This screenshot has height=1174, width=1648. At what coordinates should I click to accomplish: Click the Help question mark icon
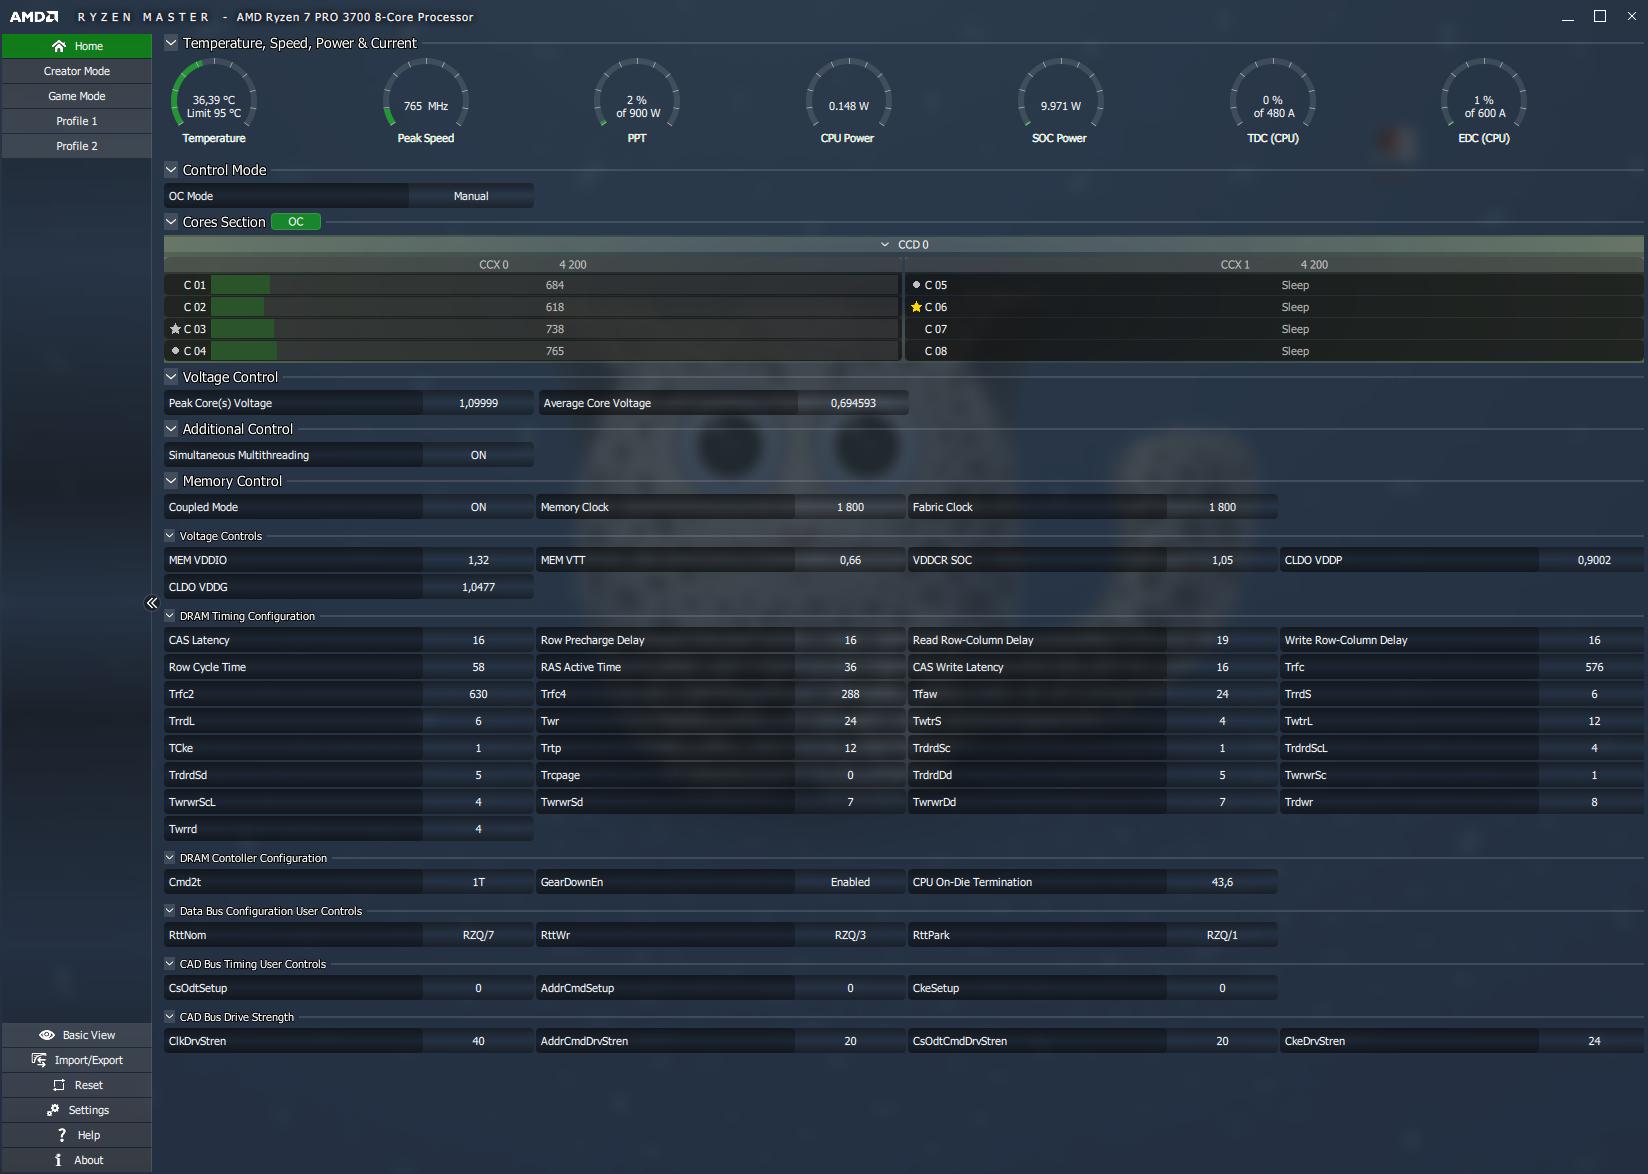coord(62,1135)
